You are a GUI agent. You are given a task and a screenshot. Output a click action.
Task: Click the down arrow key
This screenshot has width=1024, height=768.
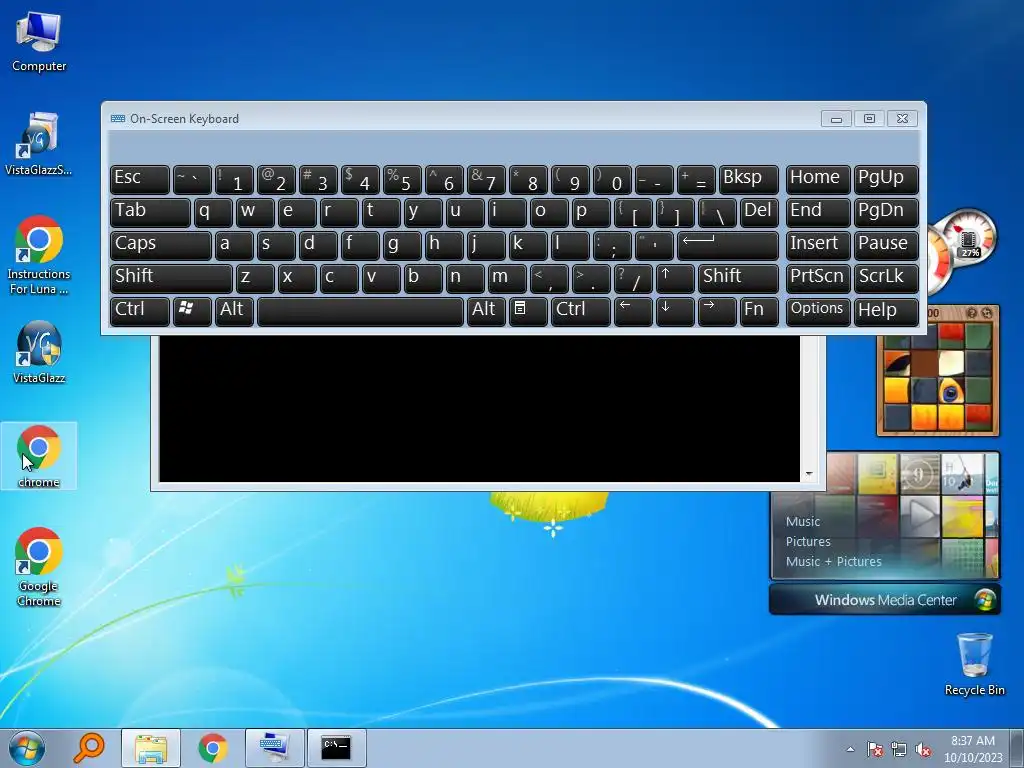tap(675, 311)
